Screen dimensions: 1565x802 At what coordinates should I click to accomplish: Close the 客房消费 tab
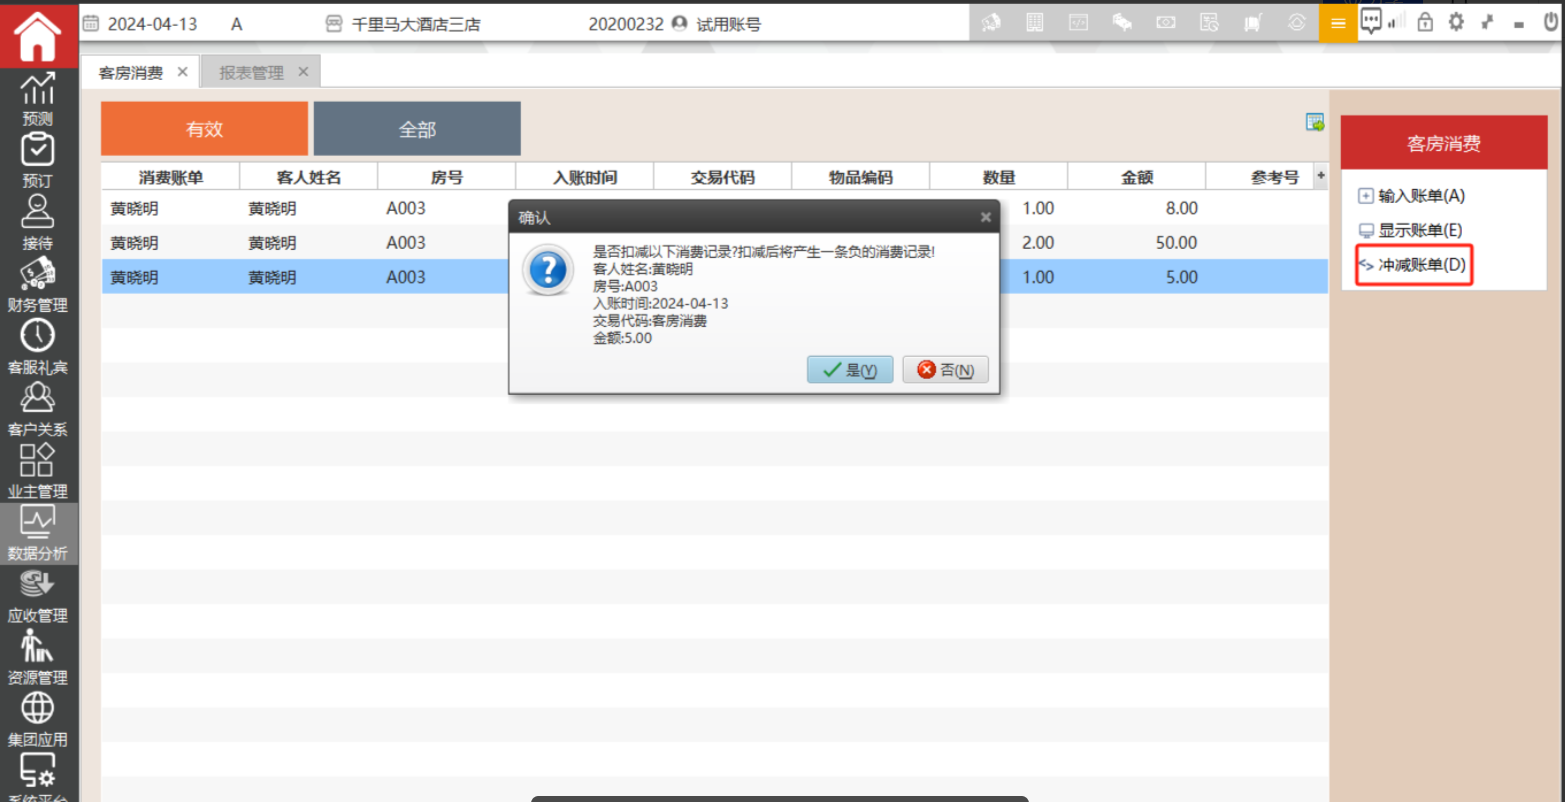click(x=182, y=72)
